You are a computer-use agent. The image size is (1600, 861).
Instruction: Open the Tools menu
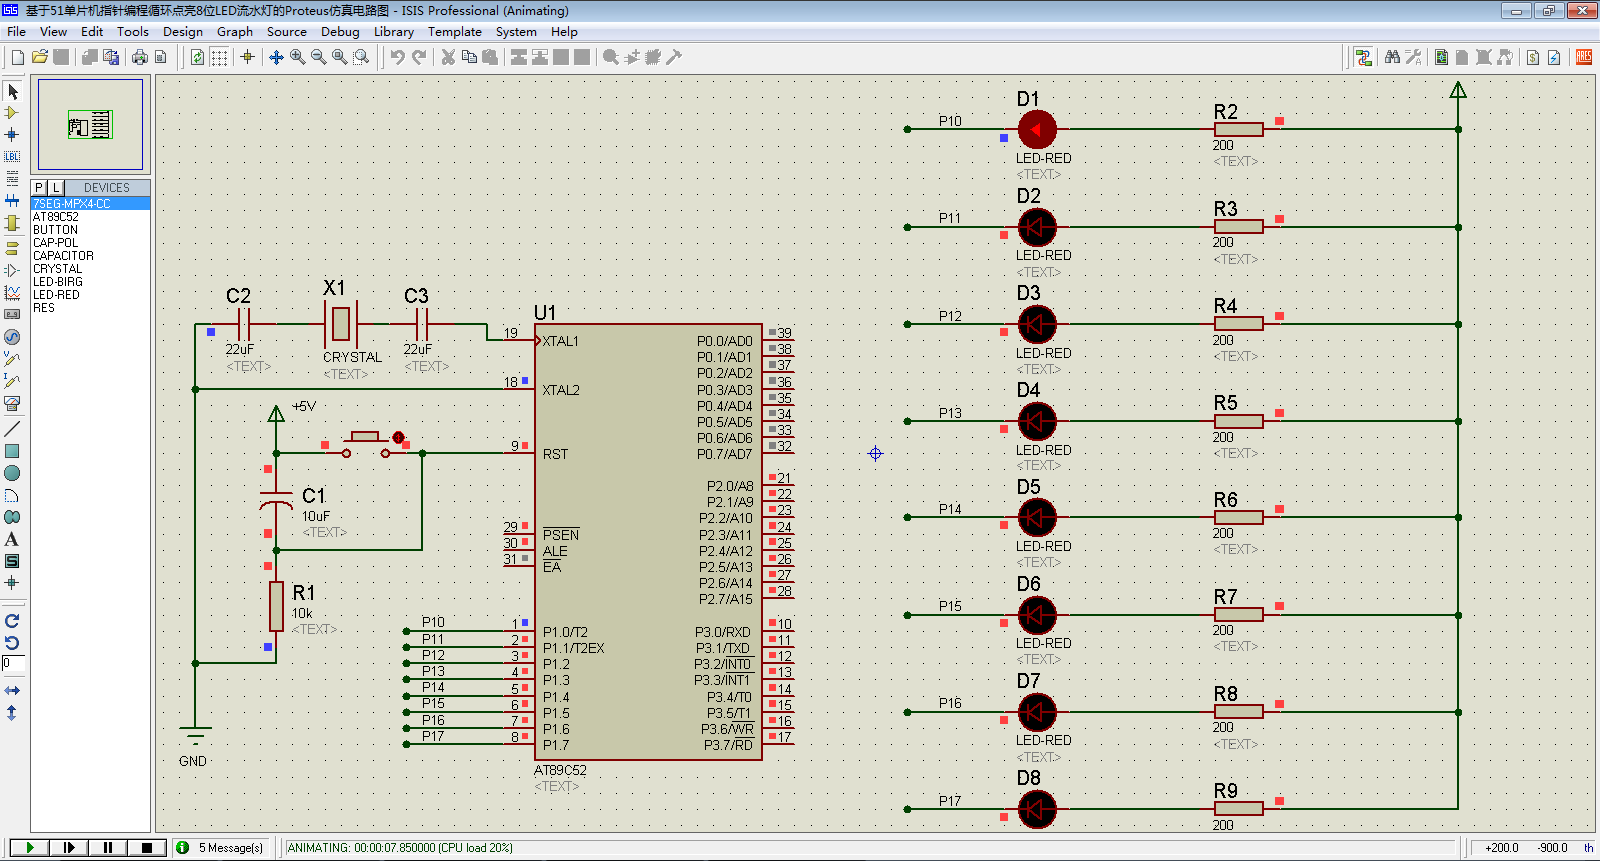133,31
